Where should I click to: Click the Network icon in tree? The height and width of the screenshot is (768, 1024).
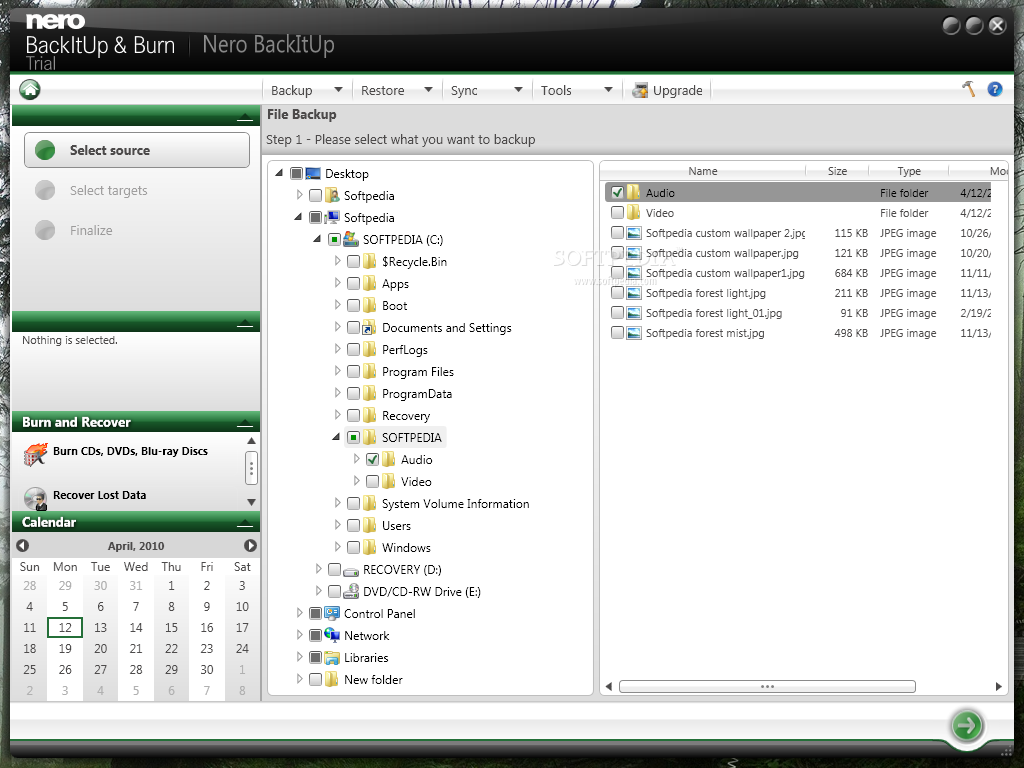point(332,635)
